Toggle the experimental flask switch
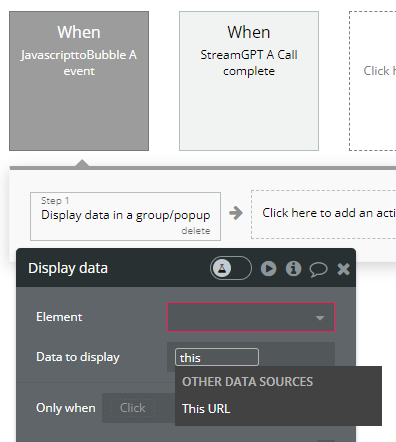 click(231, 268)
